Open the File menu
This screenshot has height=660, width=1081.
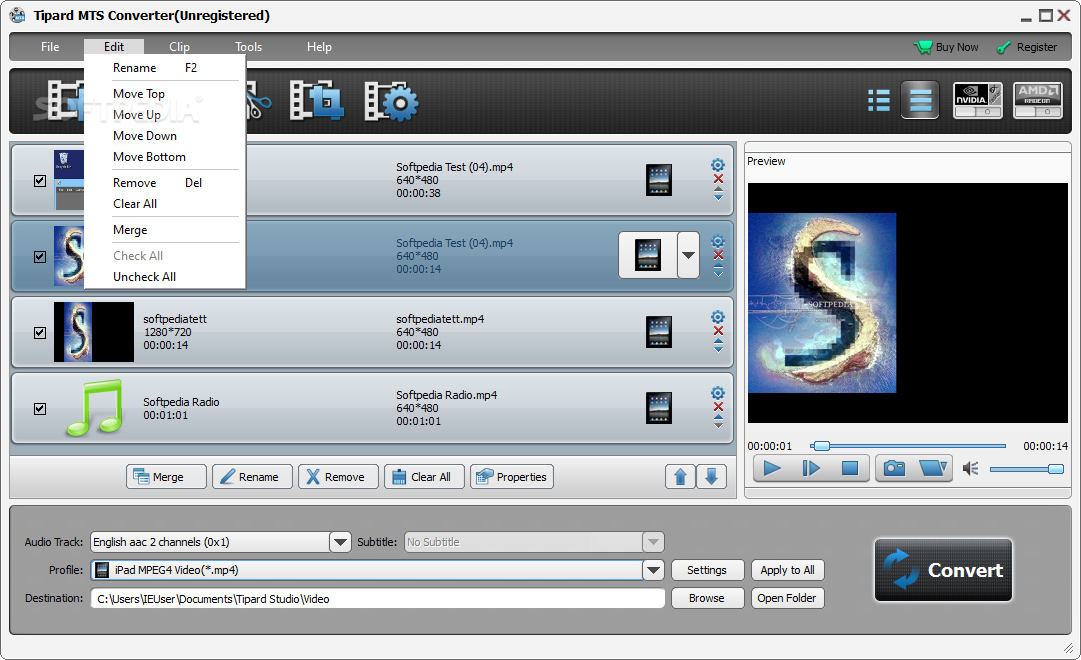click(50, 47)
